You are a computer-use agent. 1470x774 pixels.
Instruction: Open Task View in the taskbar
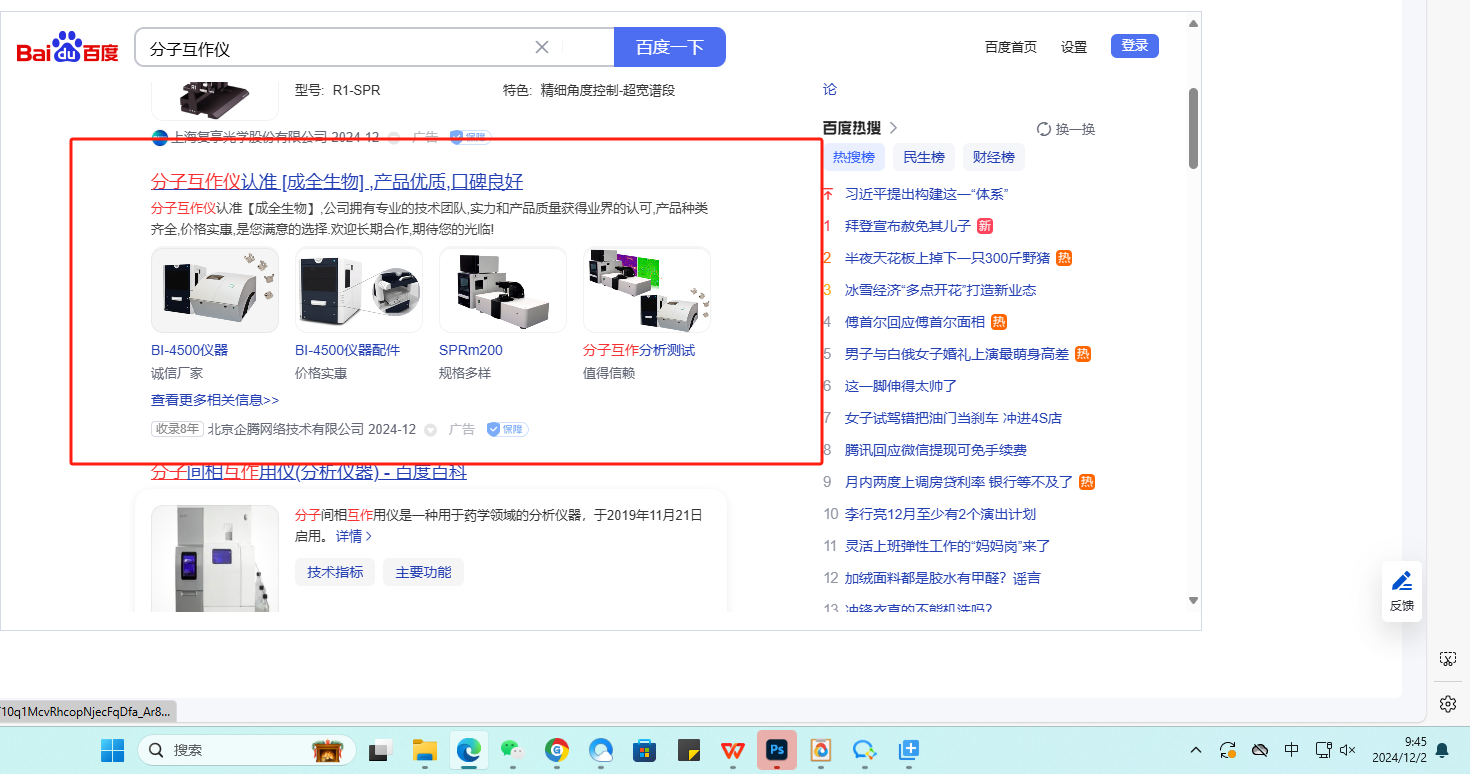(381, 750)
